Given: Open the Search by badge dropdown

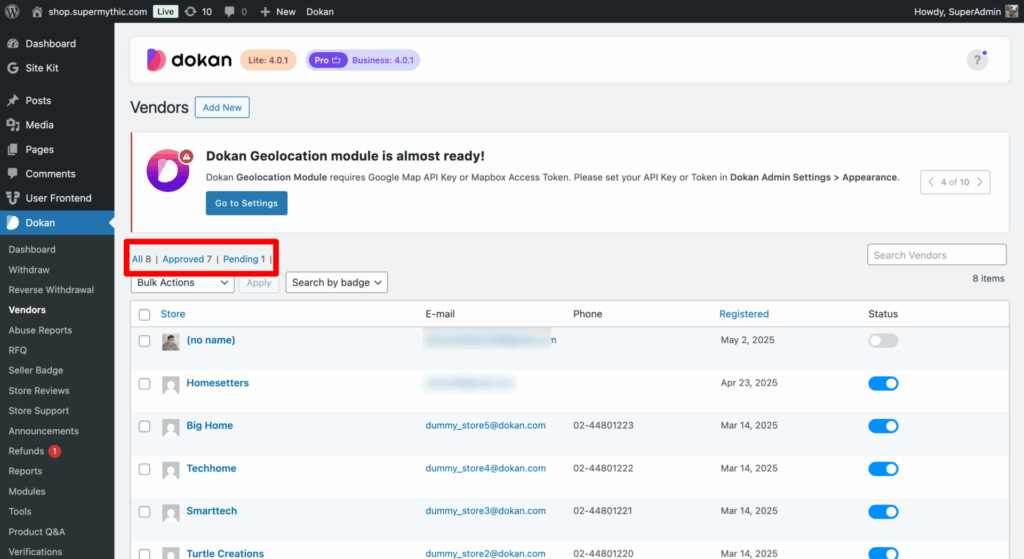Looking at the screenshot, I should click(x=336, y=283).
